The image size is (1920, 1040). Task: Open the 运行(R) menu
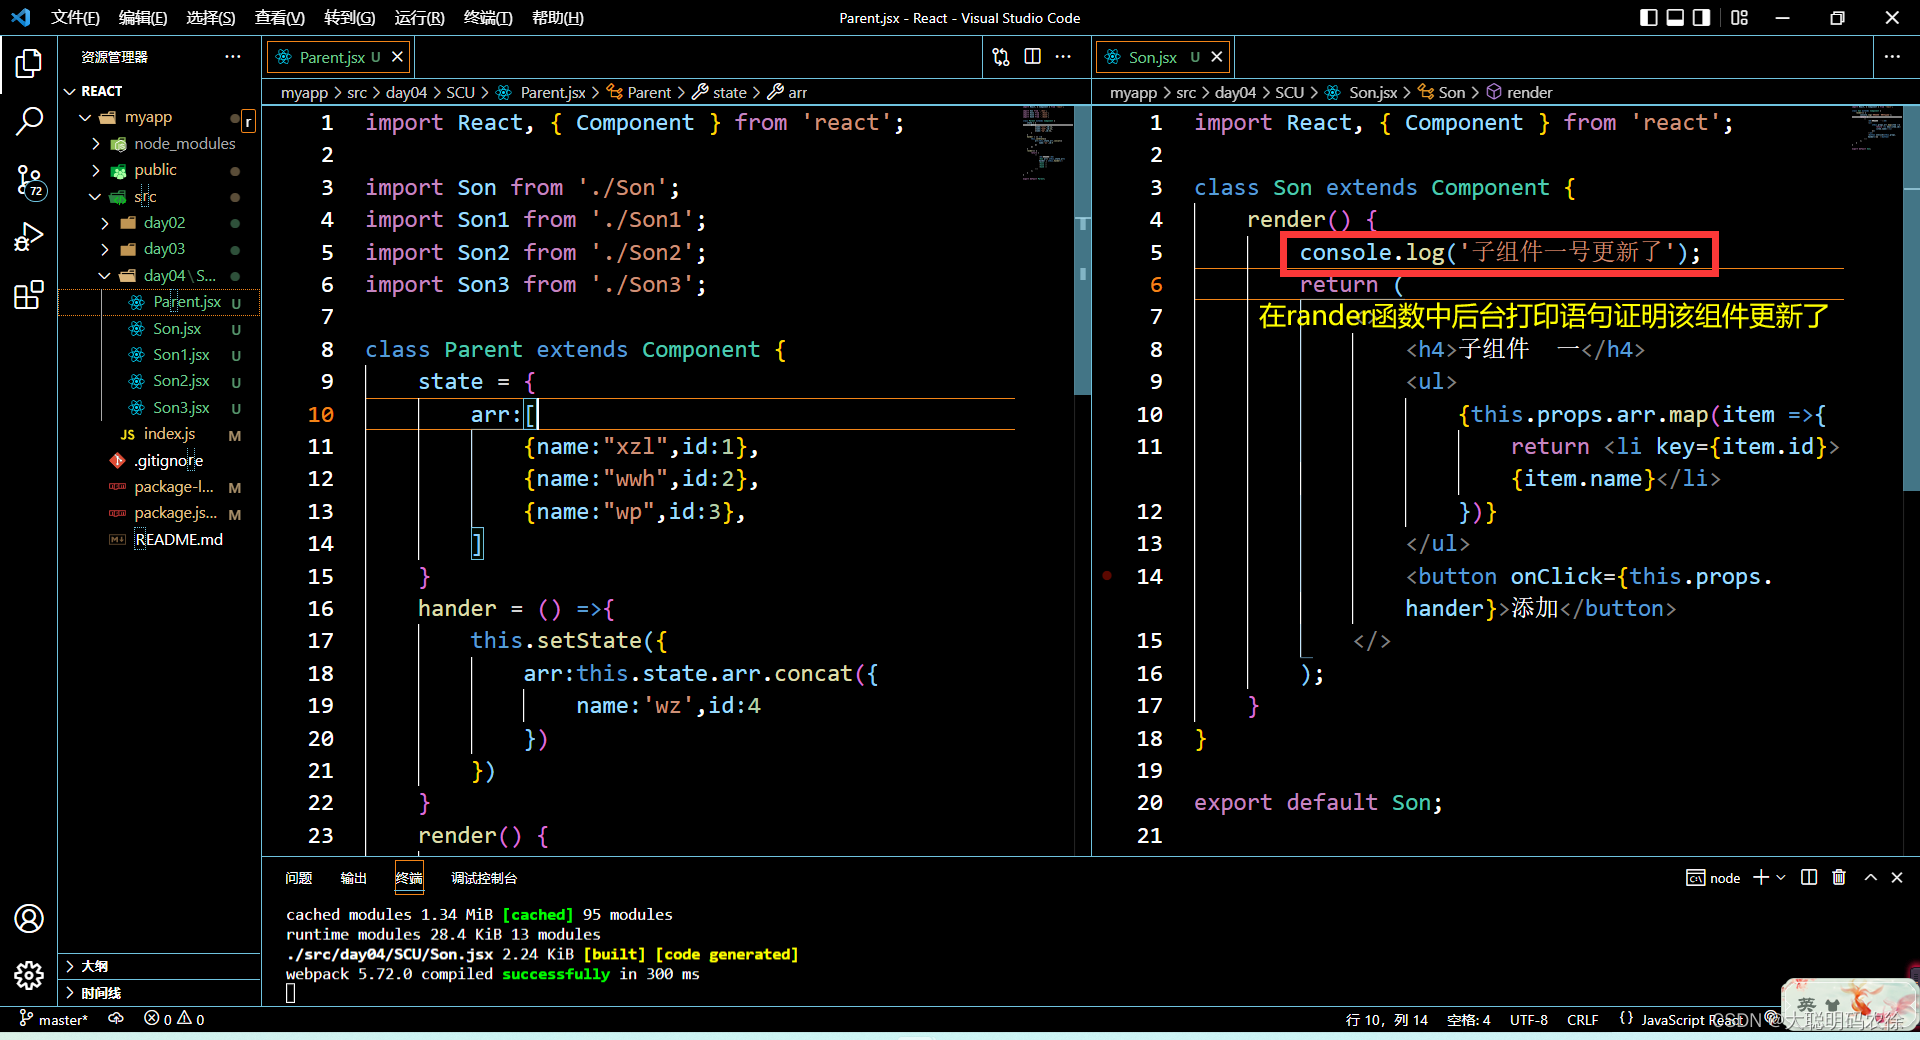point(420,18)
